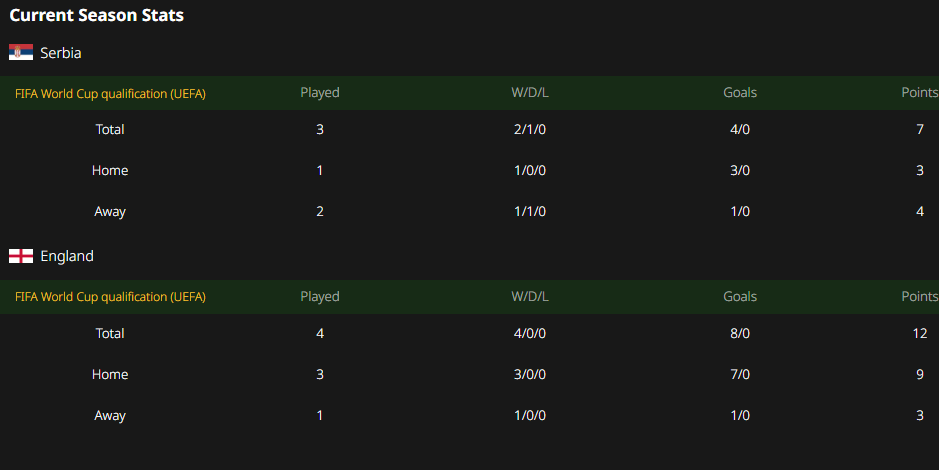The height and width of the screenshot is (470, 939).
Task: Click the Points header in England table
Action: [920, 297]
